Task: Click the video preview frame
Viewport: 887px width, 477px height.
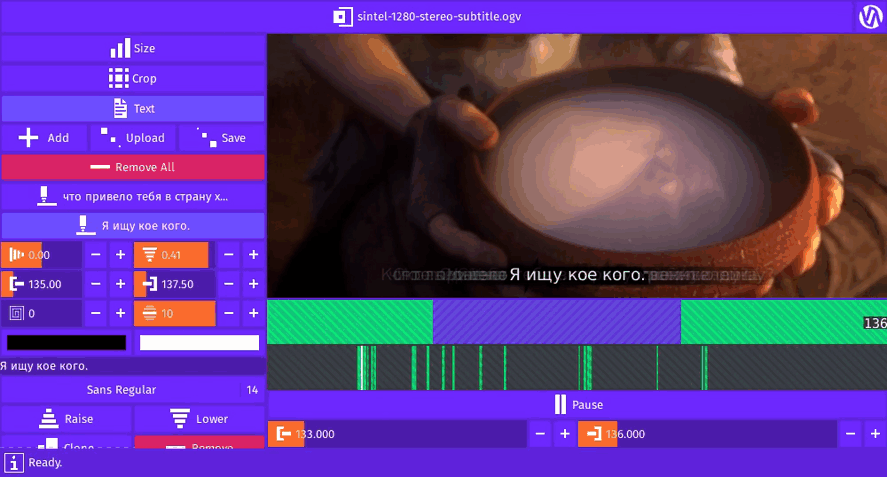Action: 577,166
